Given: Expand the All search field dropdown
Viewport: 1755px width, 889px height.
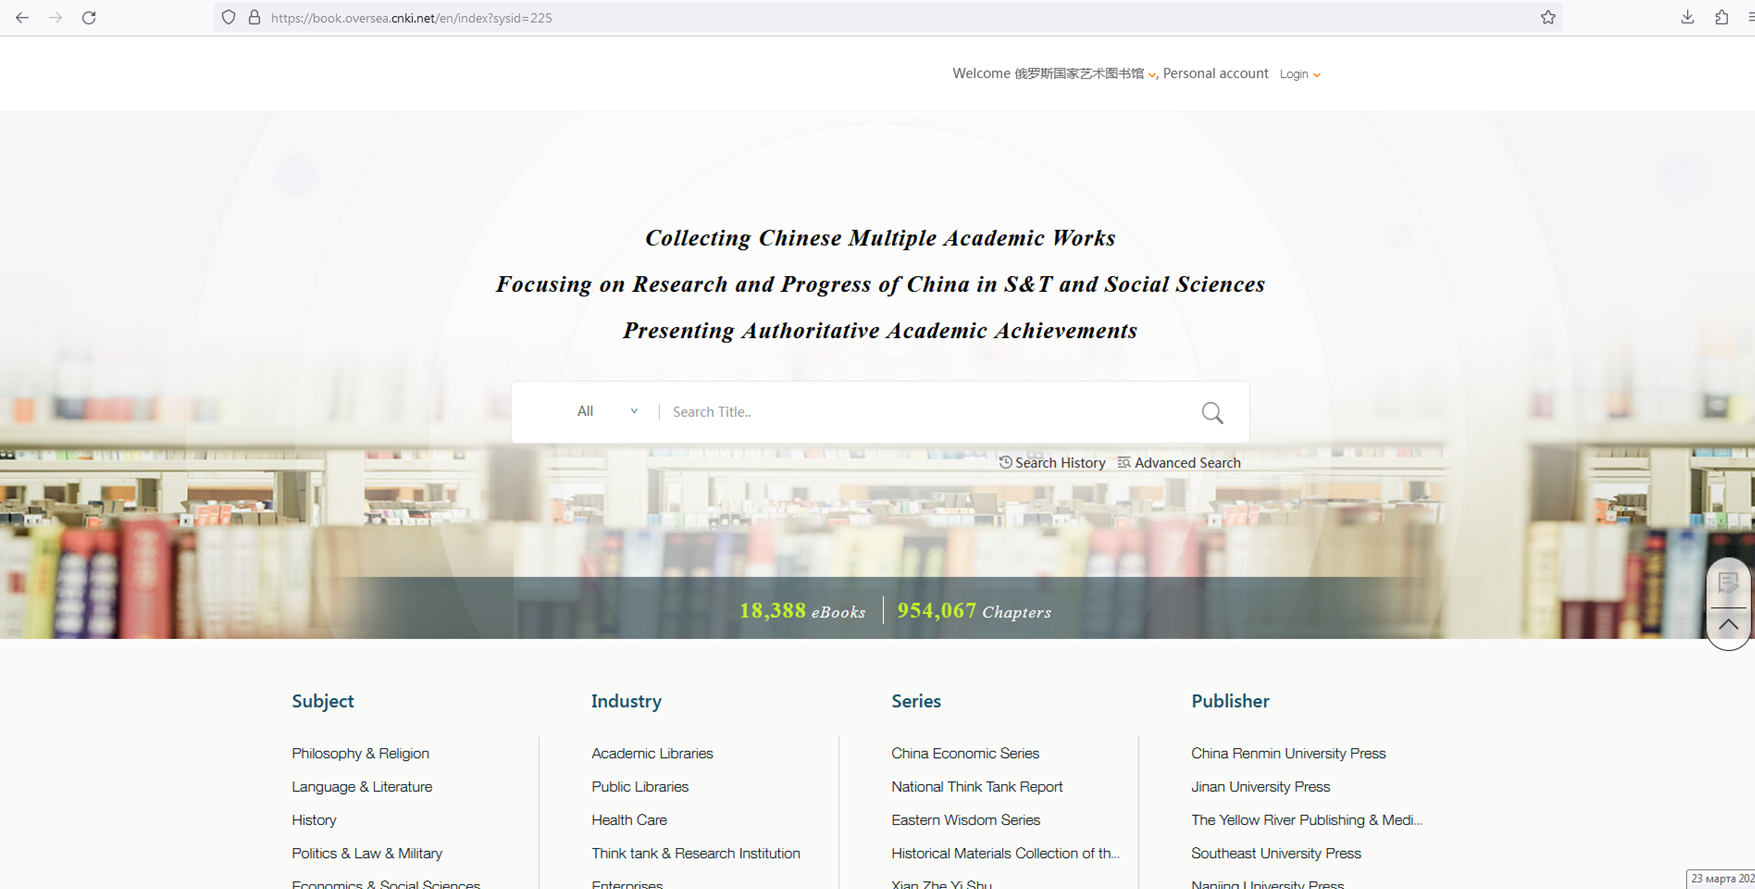Looking at the screenshot, I should (607, 411).
